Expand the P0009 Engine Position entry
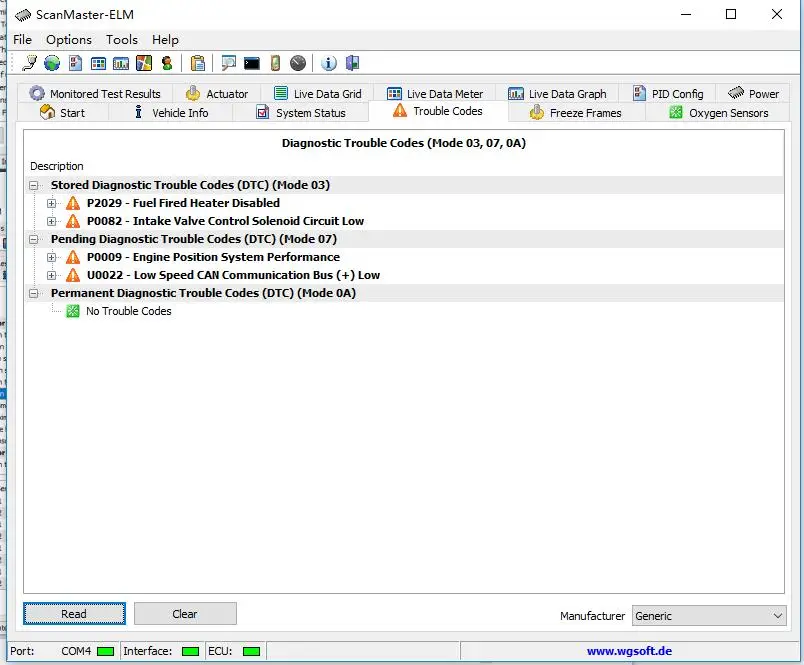 tap(51, 257)
